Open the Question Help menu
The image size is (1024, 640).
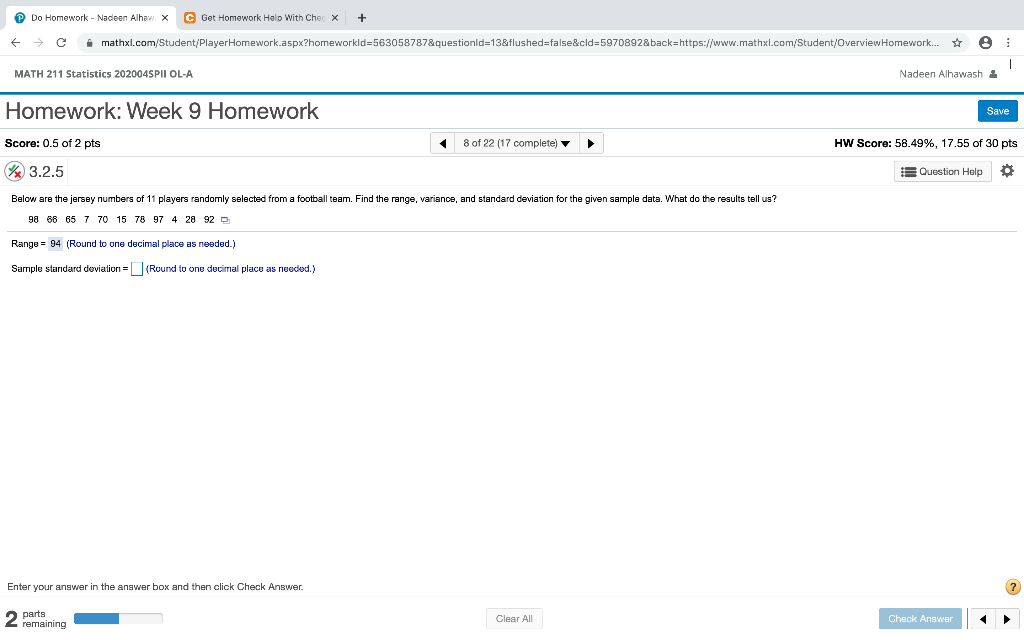941,171
